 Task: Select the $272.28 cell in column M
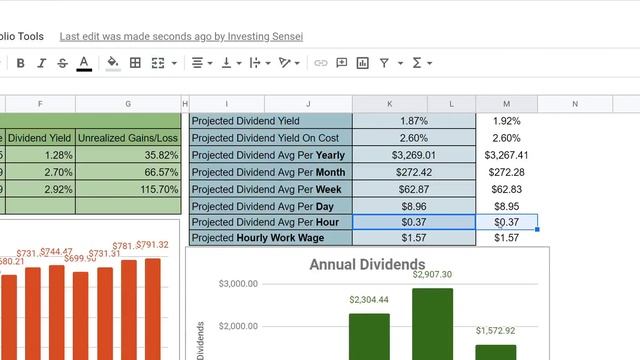coord(507,172)
